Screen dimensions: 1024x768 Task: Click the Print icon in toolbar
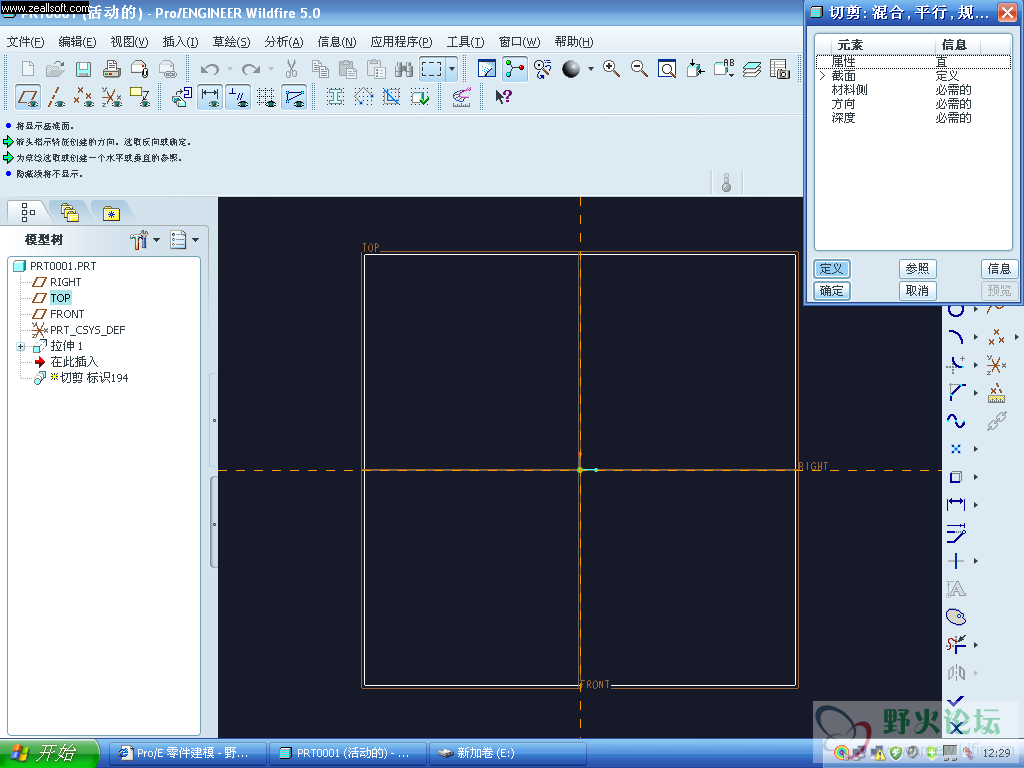pyautogui.click(x=111, y=69)
